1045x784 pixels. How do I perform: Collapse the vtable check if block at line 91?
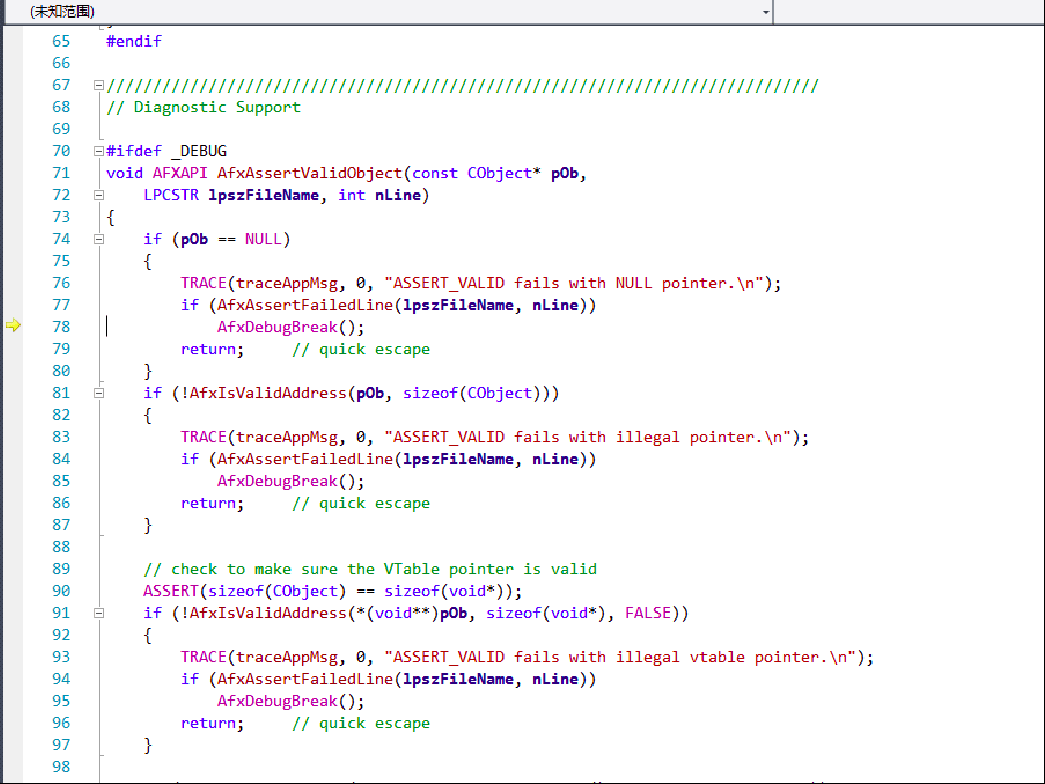click(x=98, y=613)
